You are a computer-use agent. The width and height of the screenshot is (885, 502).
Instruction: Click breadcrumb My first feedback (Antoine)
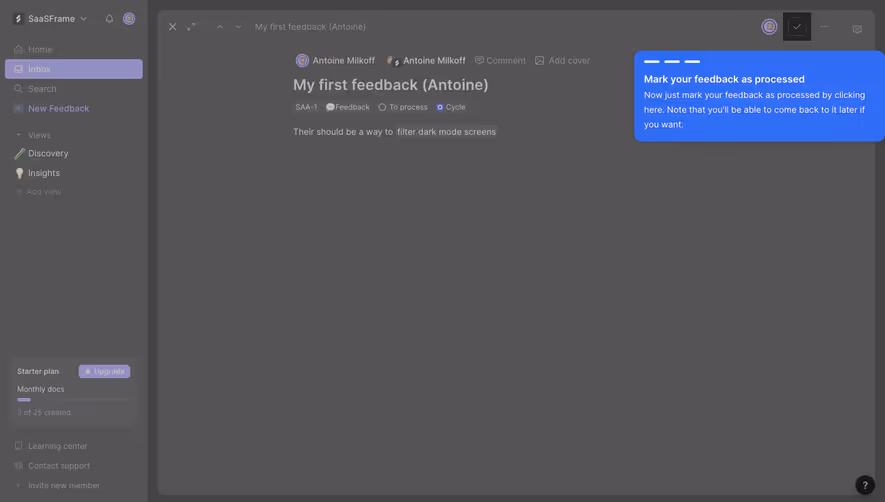(310, 27)
